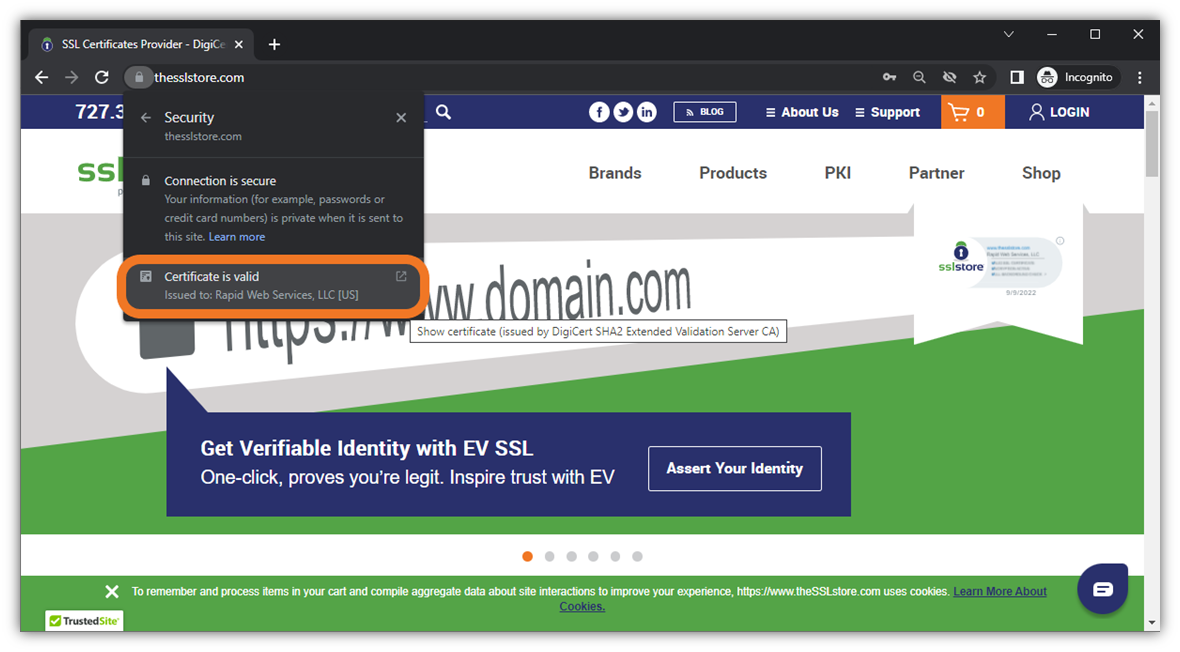Bookmark this page with the star
Image resolution: width=1180 pixels, height=652 pixels.
pos(980,78)
